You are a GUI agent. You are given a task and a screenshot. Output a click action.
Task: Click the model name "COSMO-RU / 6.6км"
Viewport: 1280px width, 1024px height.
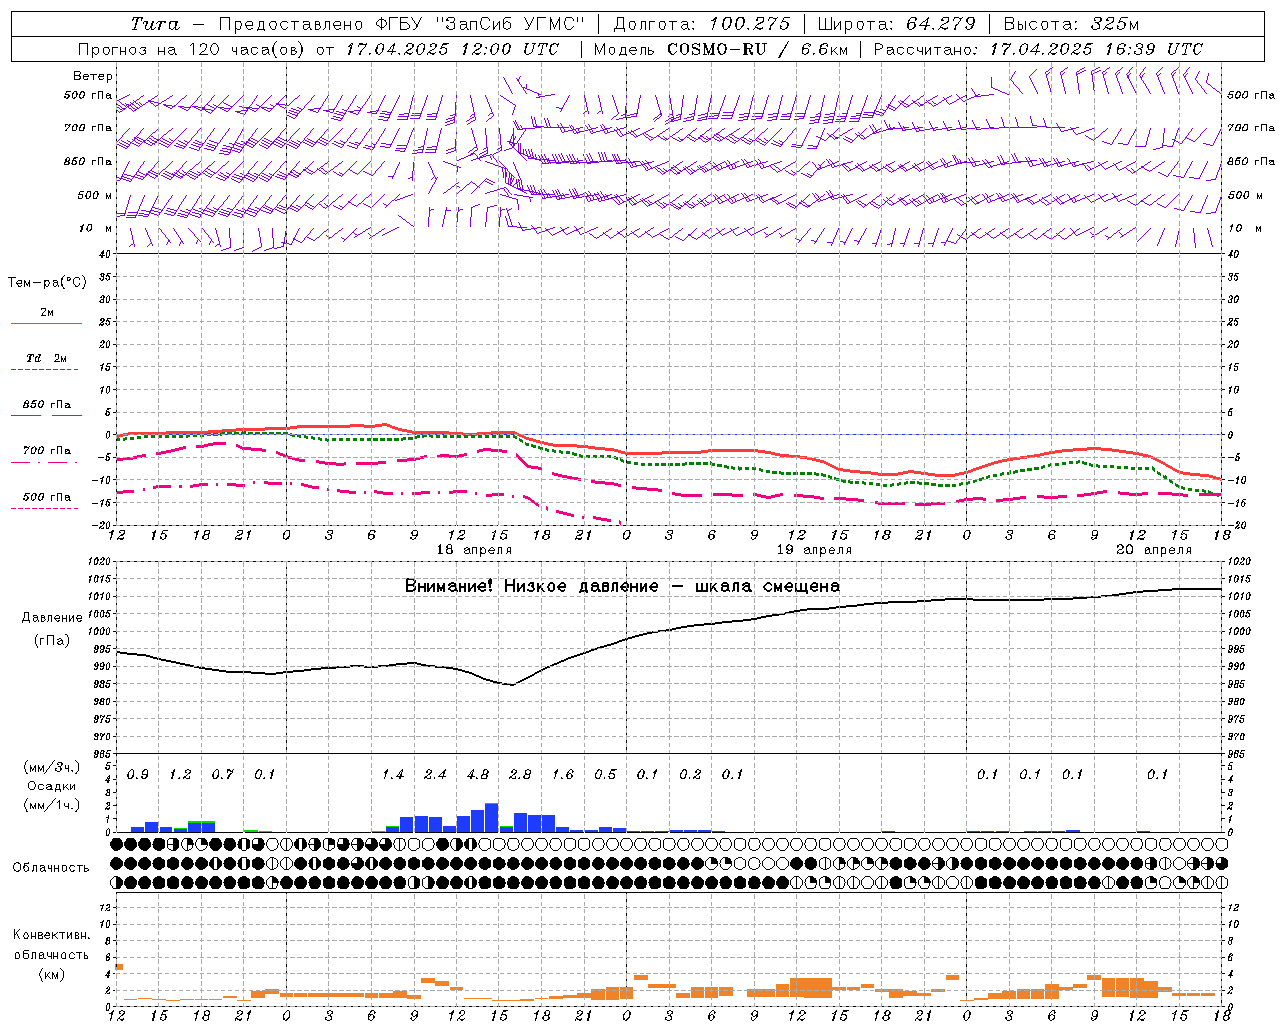tap(757, 49)
